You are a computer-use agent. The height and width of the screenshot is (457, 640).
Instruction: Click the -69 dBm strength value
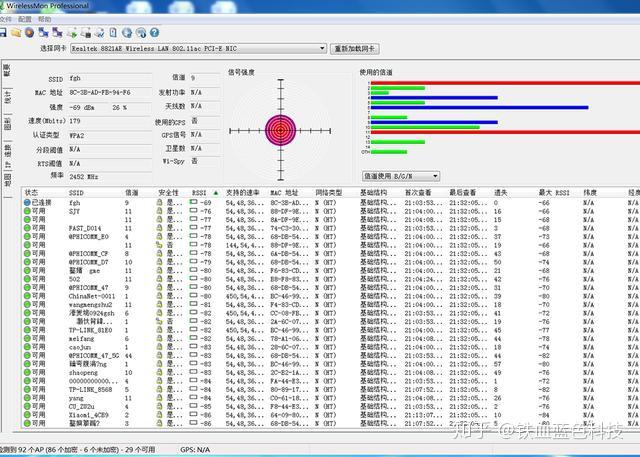(x=82, y=108)
